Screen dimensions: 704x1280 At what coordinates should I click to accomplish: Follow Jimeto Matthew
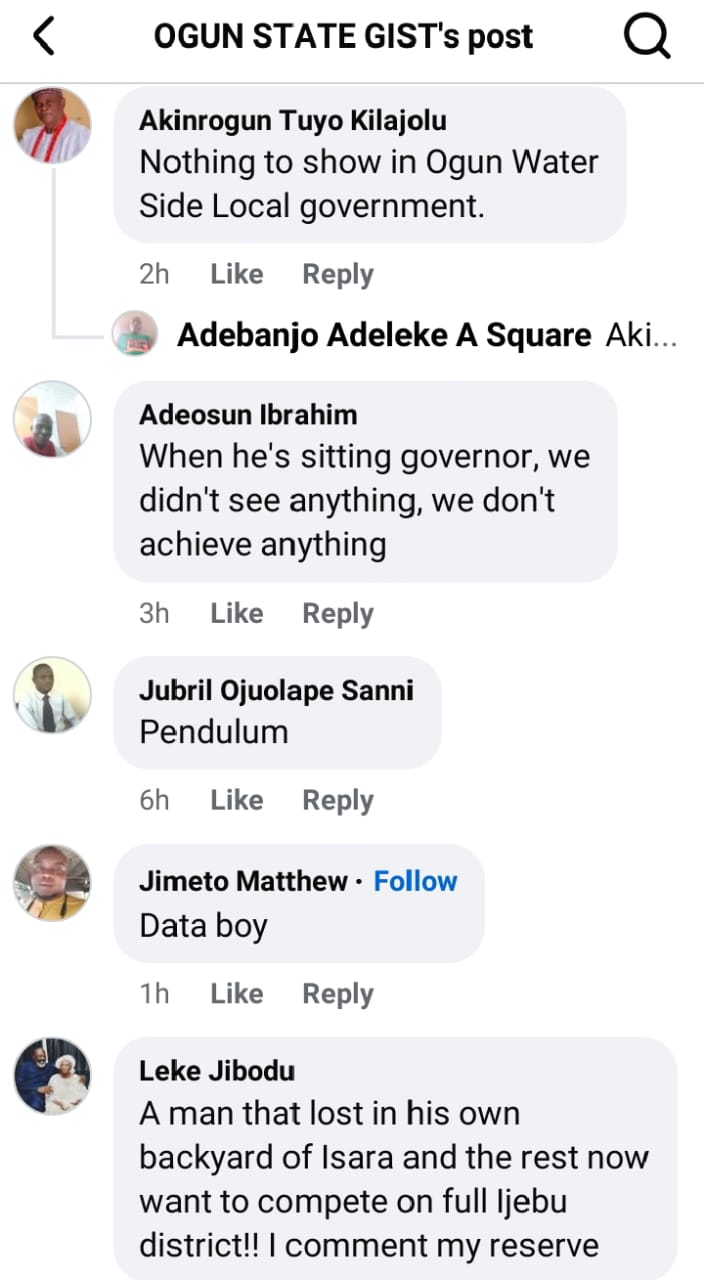tap(415, 881)
